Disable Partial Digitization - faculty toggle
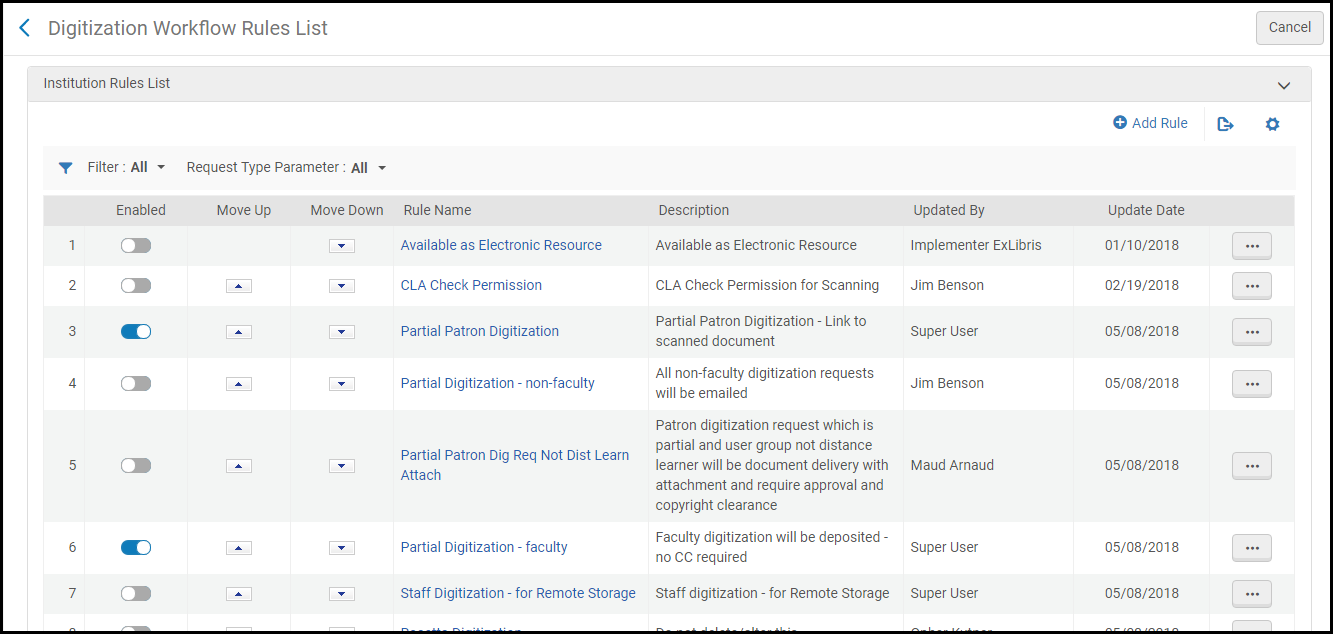1333x634 pixels. 136,548
